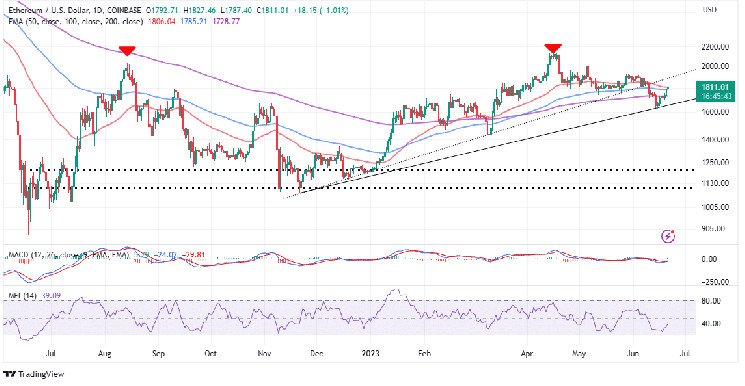This screenshot has width=745, height=386.
Task: Click the -250.00 level on MACD axis
Action: pos(714,282)
